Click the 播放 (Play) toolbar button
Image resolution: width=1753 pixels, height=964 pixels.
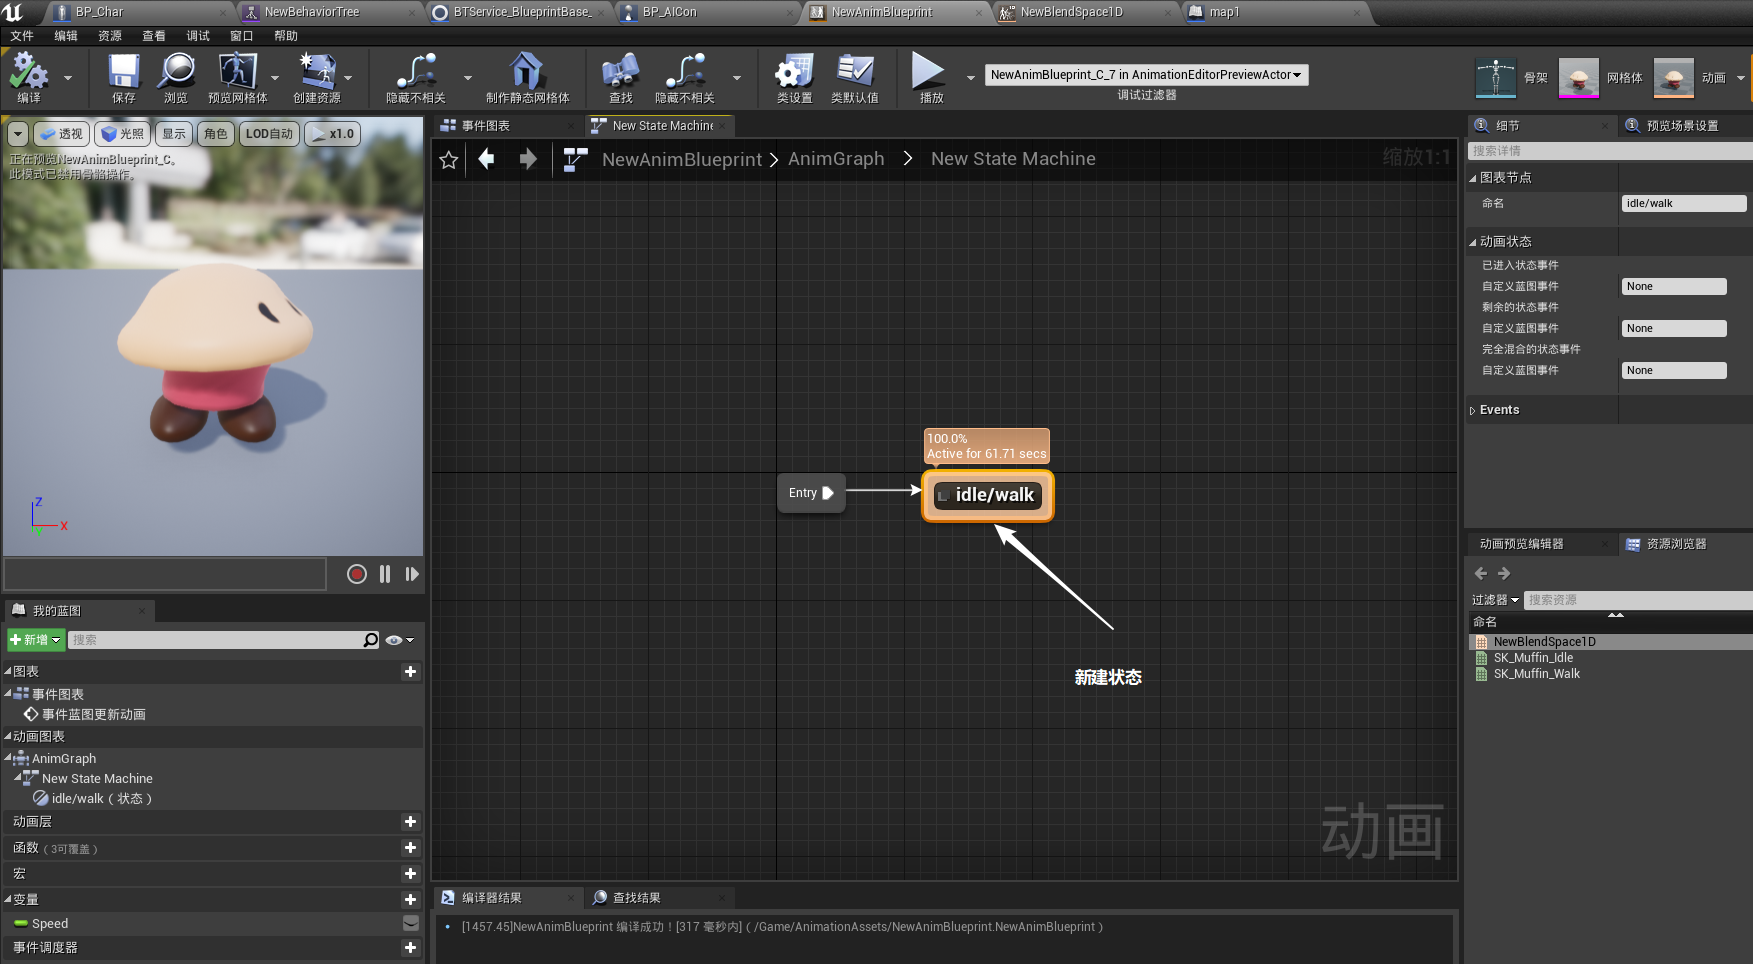coord(931,78)
